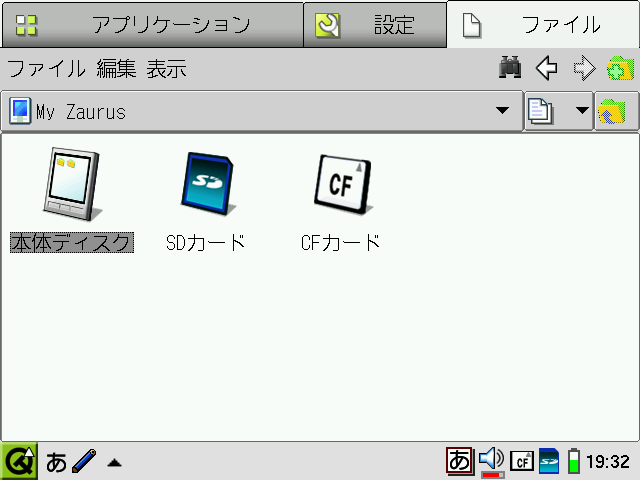Click the new folder icon in the toolbar
This screenshot has height=480, width=640.
(x=620, y=68)
